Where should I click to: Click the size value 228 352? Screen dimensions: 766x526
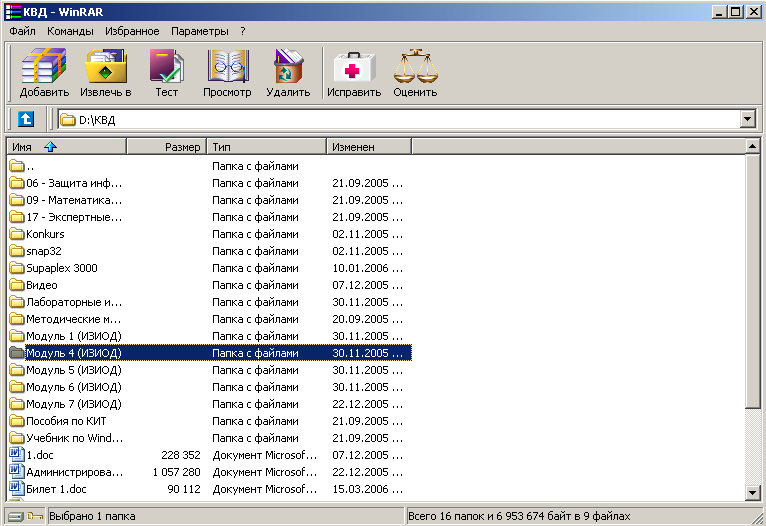(x=181, y=455)
